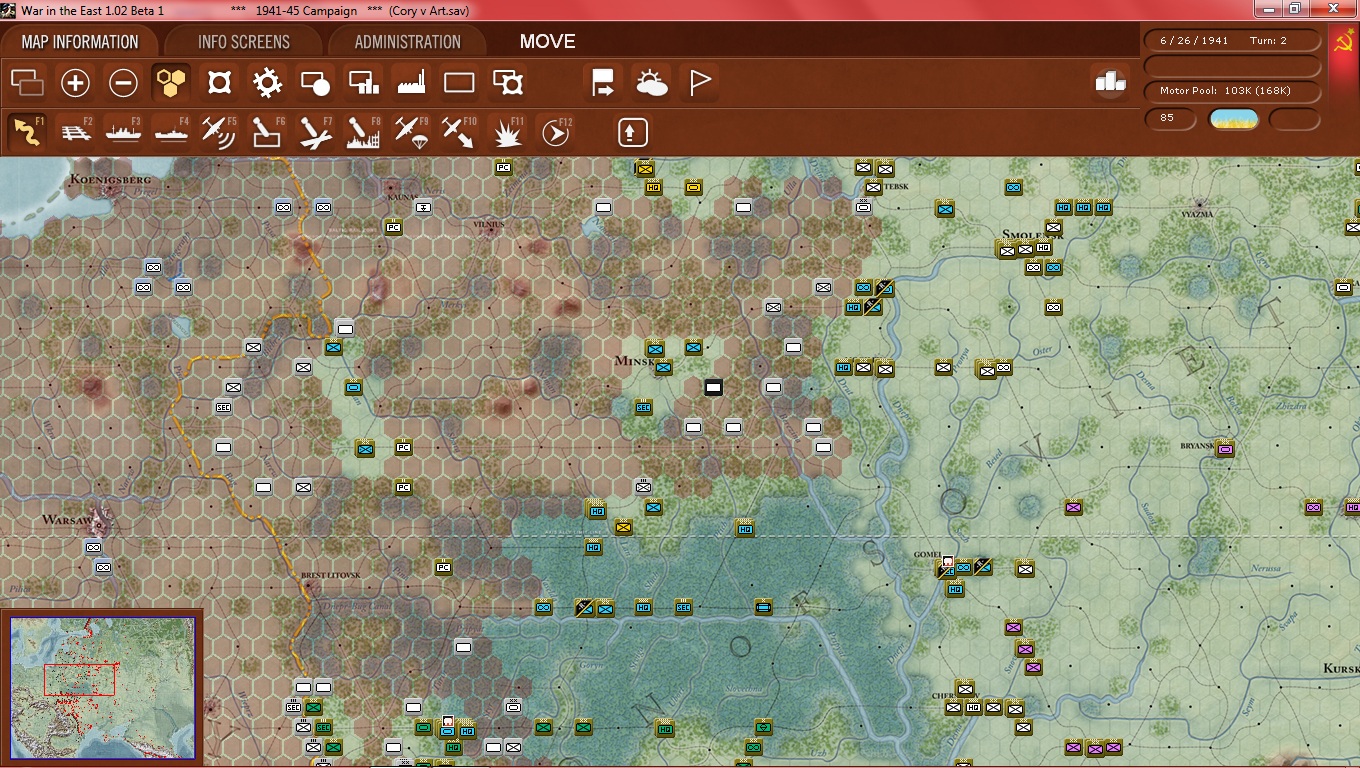Screen dimensions: 1360x768
Task: Select the F11 explosion mode icon
Action: 506,131
